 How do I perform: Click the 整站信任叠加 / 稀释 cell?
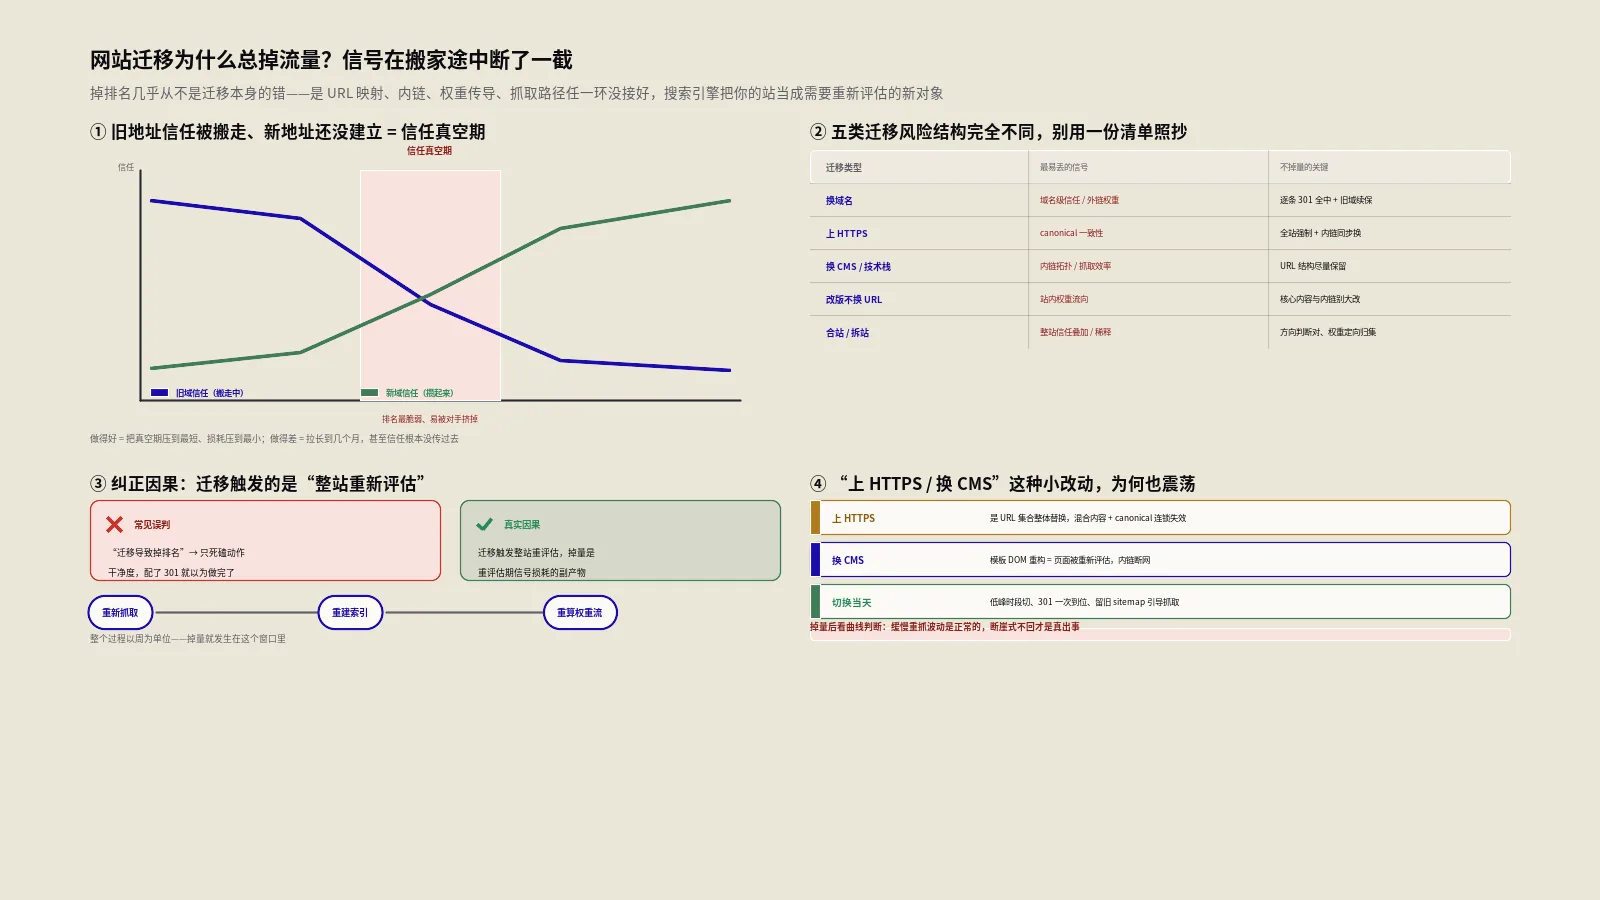pyautogui.click(x=1075, y=332)
